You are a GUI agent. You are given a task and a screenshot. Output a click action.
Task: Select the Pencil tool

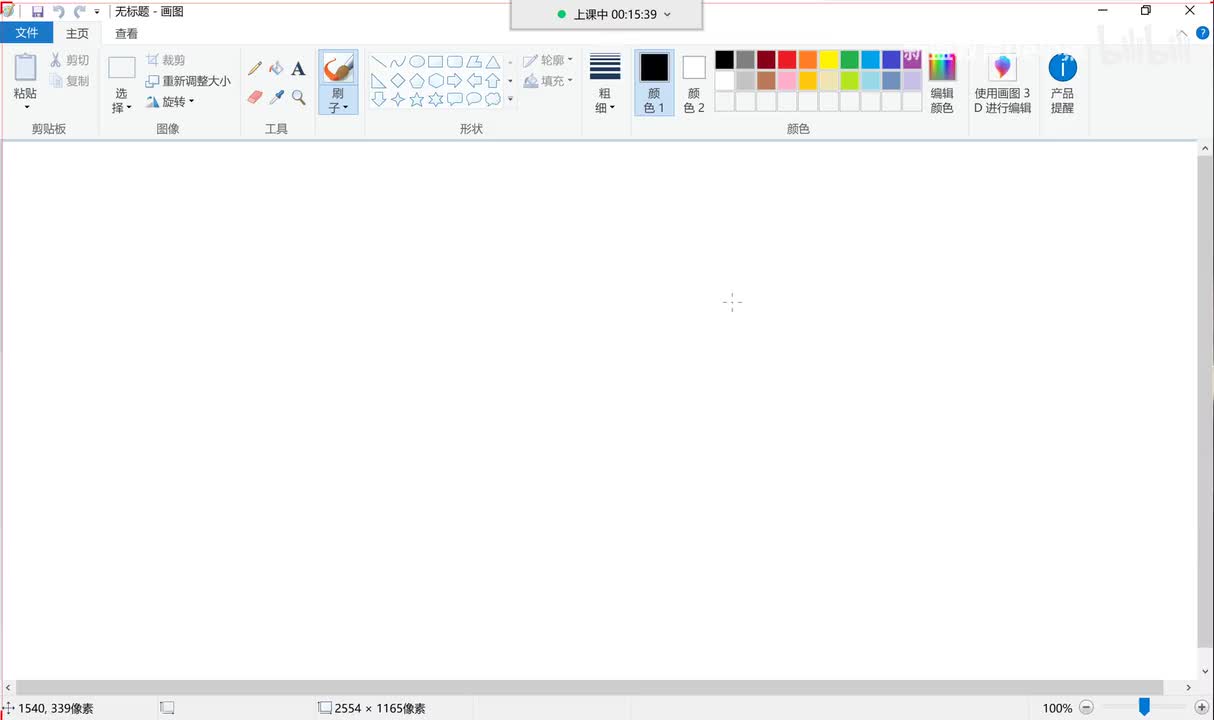tap(255, 69)
